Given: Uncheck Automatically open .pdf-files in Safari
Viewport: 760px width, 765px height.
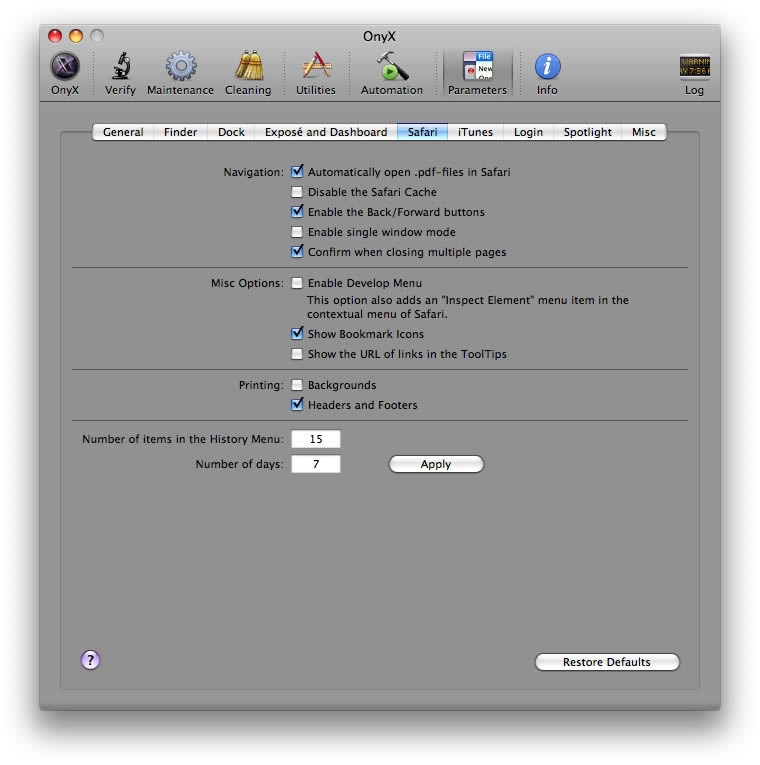Looking at the screenshot, I should (297, 172).
